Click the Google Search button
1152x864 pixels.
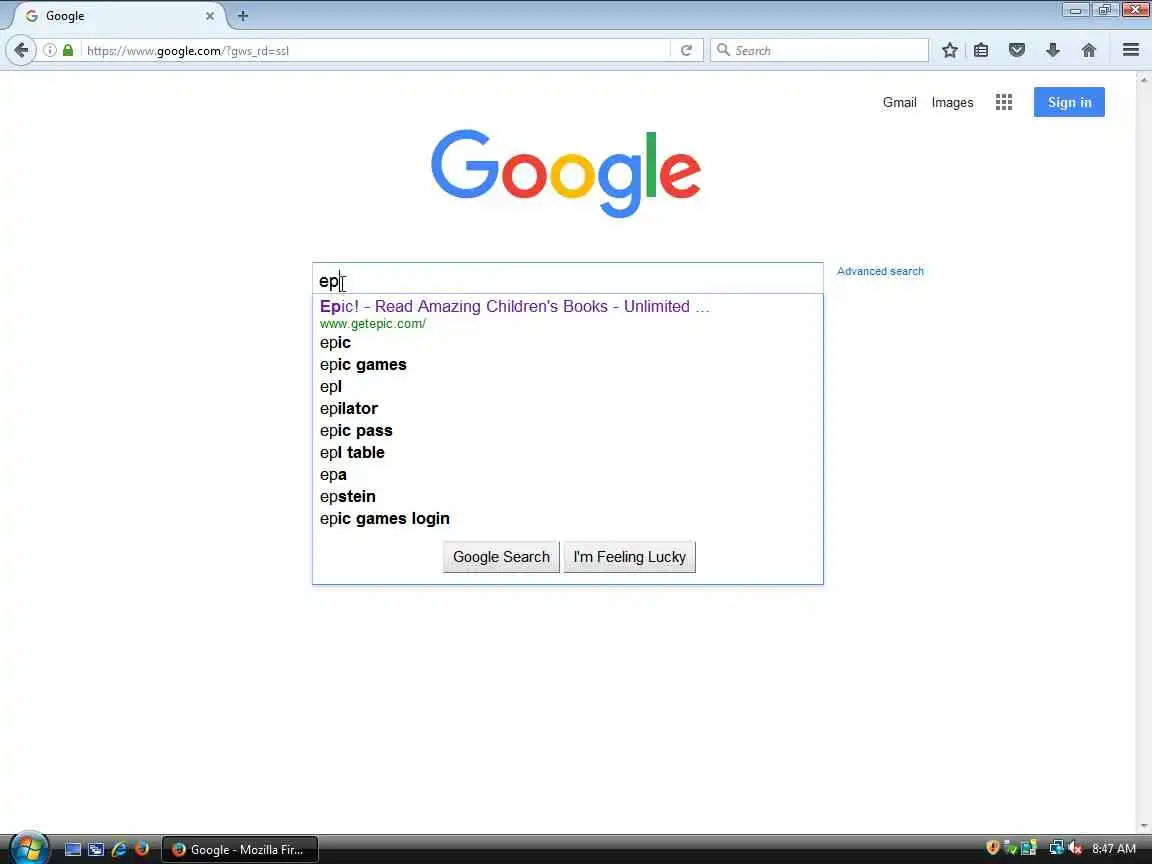pos(501,557)
